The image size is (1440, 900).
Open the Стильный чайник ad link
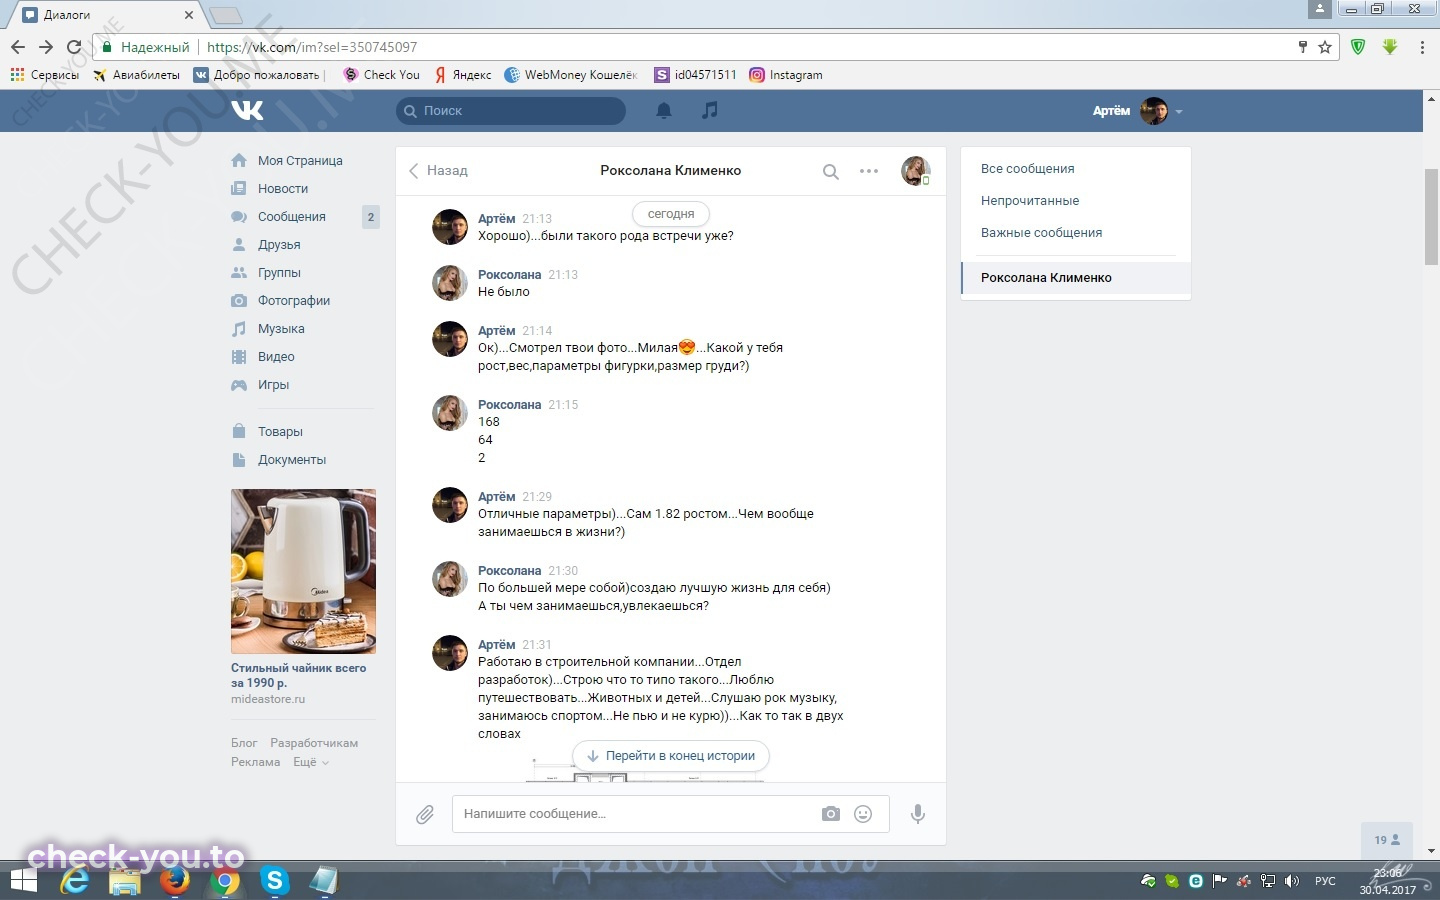[x=298, y=675]
